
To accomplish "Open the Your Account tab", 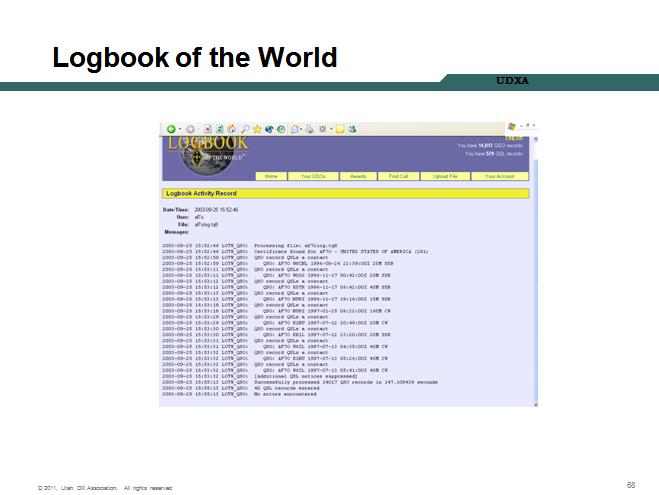I will point(500,176).
